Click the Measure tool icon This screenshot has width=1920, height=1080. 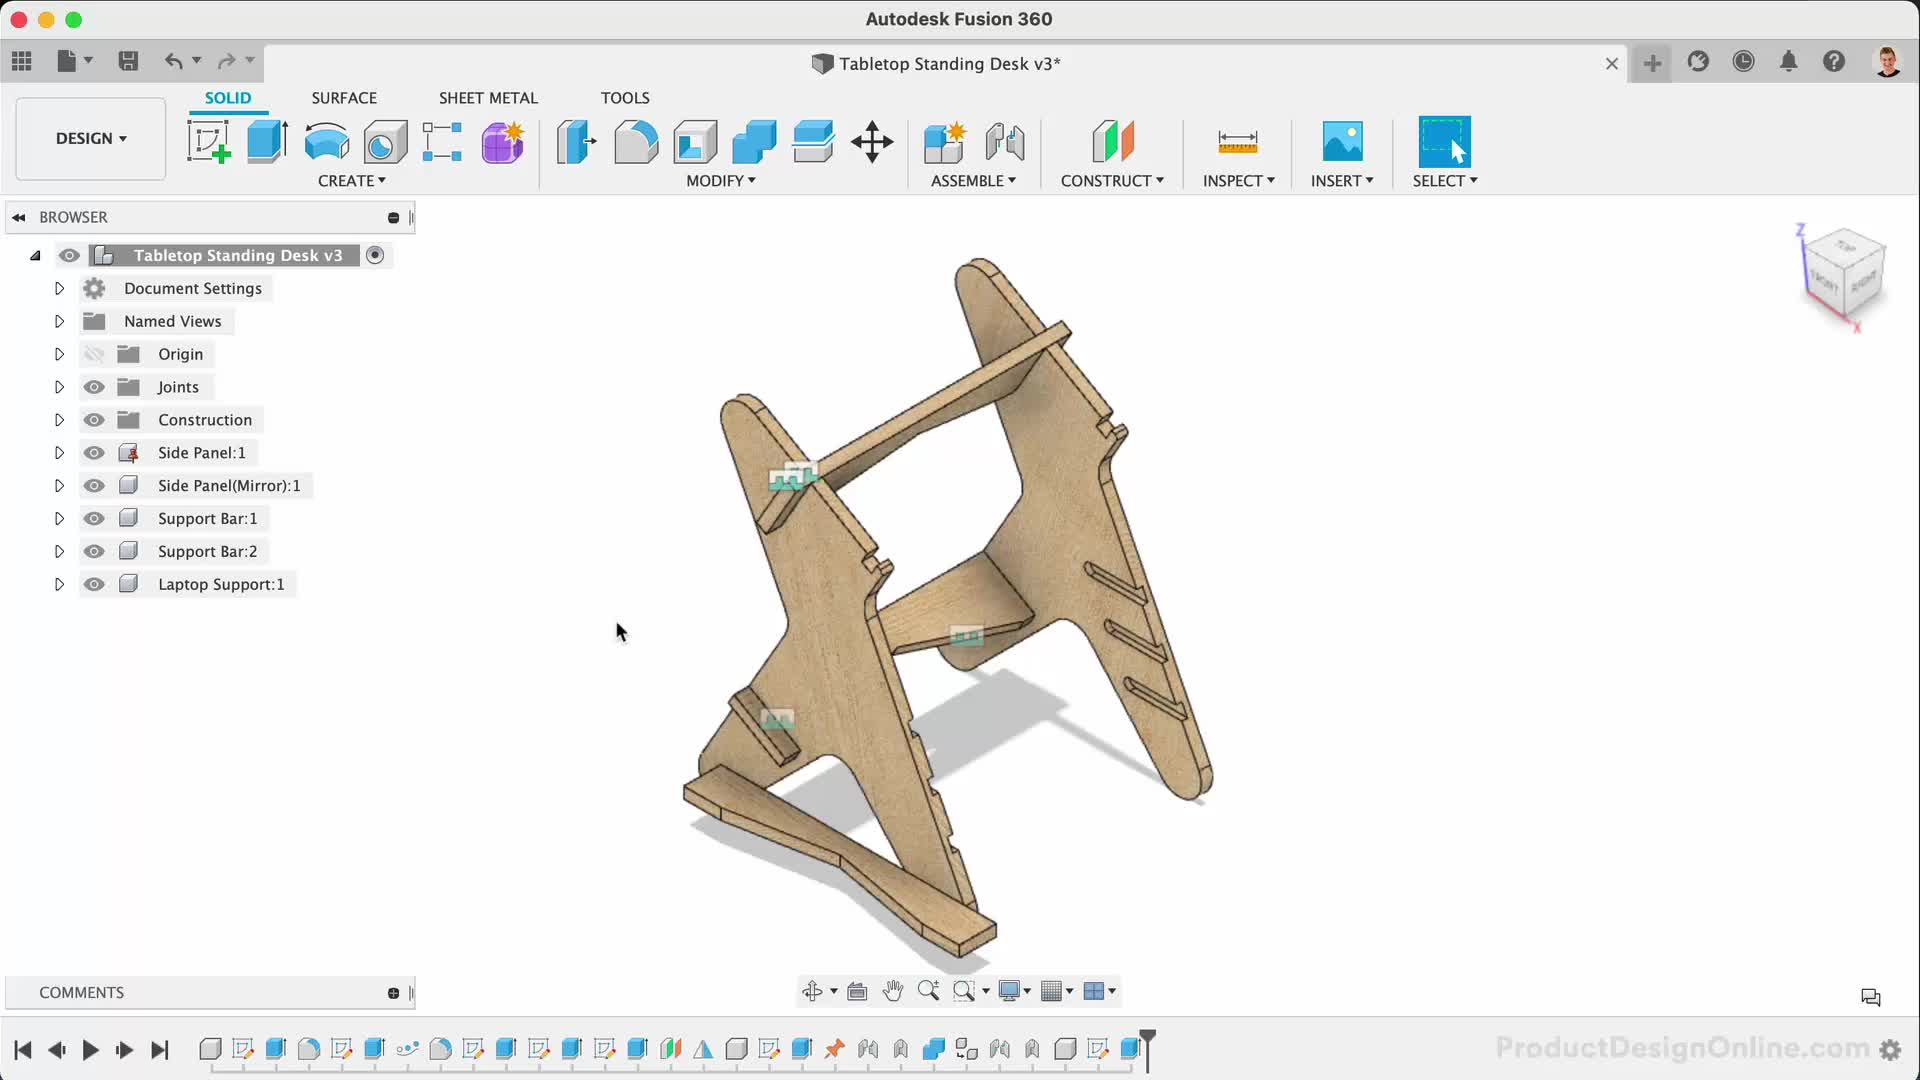click(1237, 141)
